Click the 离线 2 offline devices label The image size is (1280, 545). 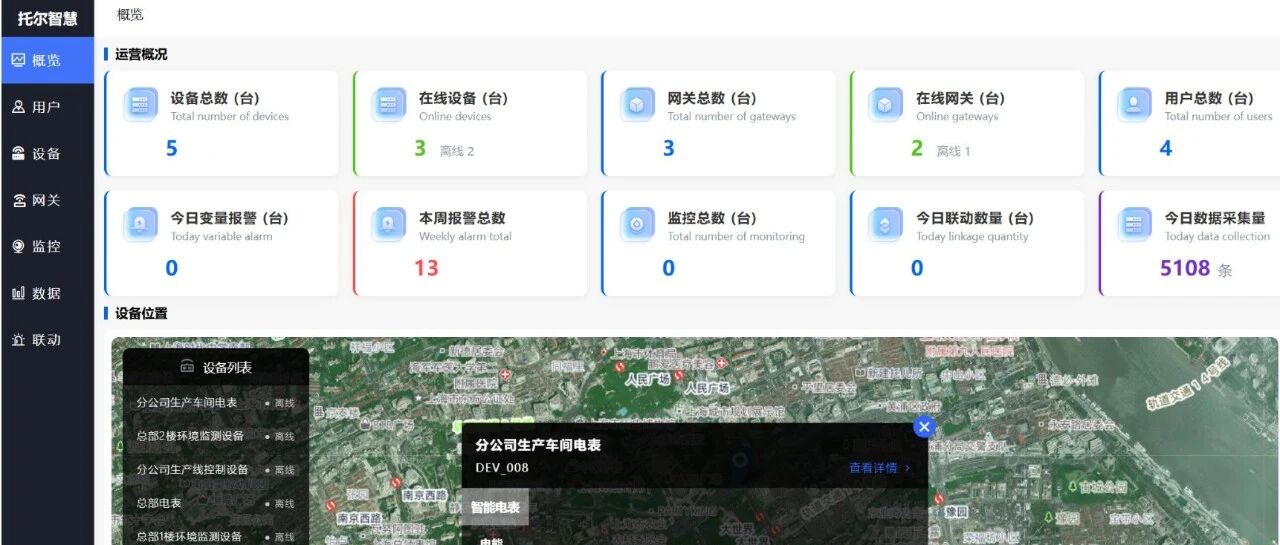pyautogui.click(x=457, y=151)
